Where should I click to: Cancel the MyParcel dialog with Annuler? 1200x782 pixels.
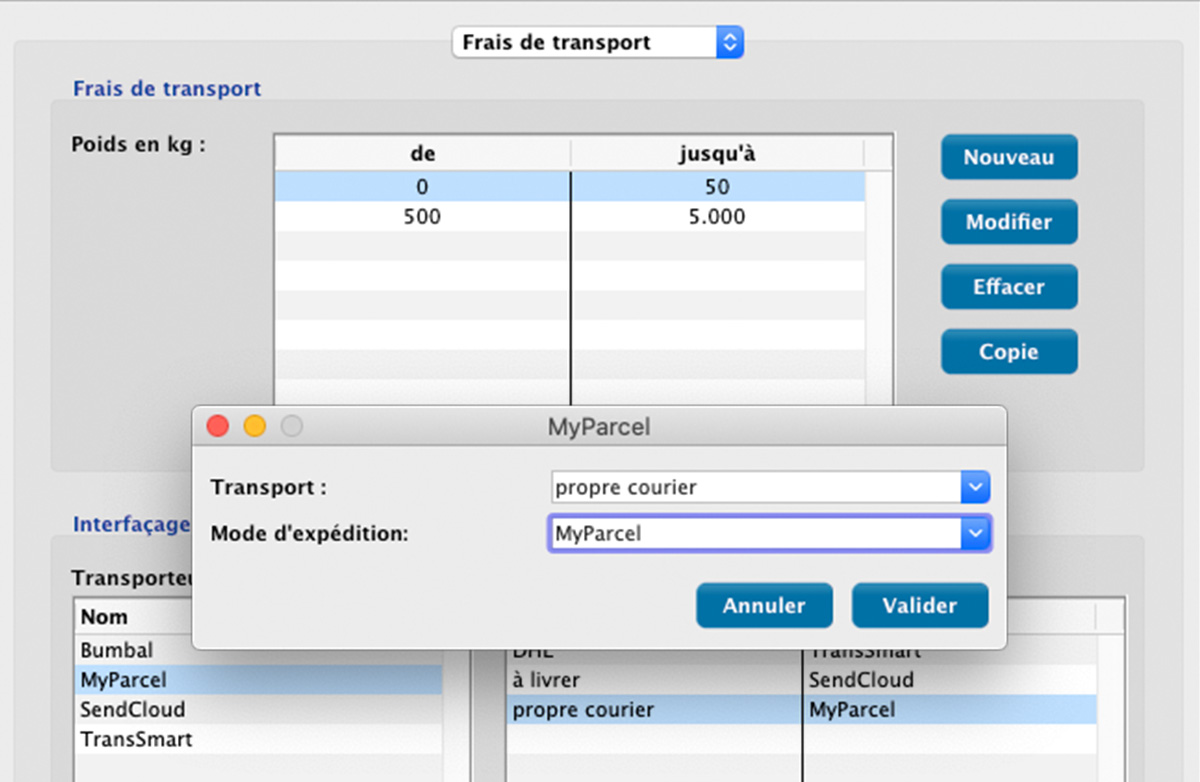coord(764,605)
